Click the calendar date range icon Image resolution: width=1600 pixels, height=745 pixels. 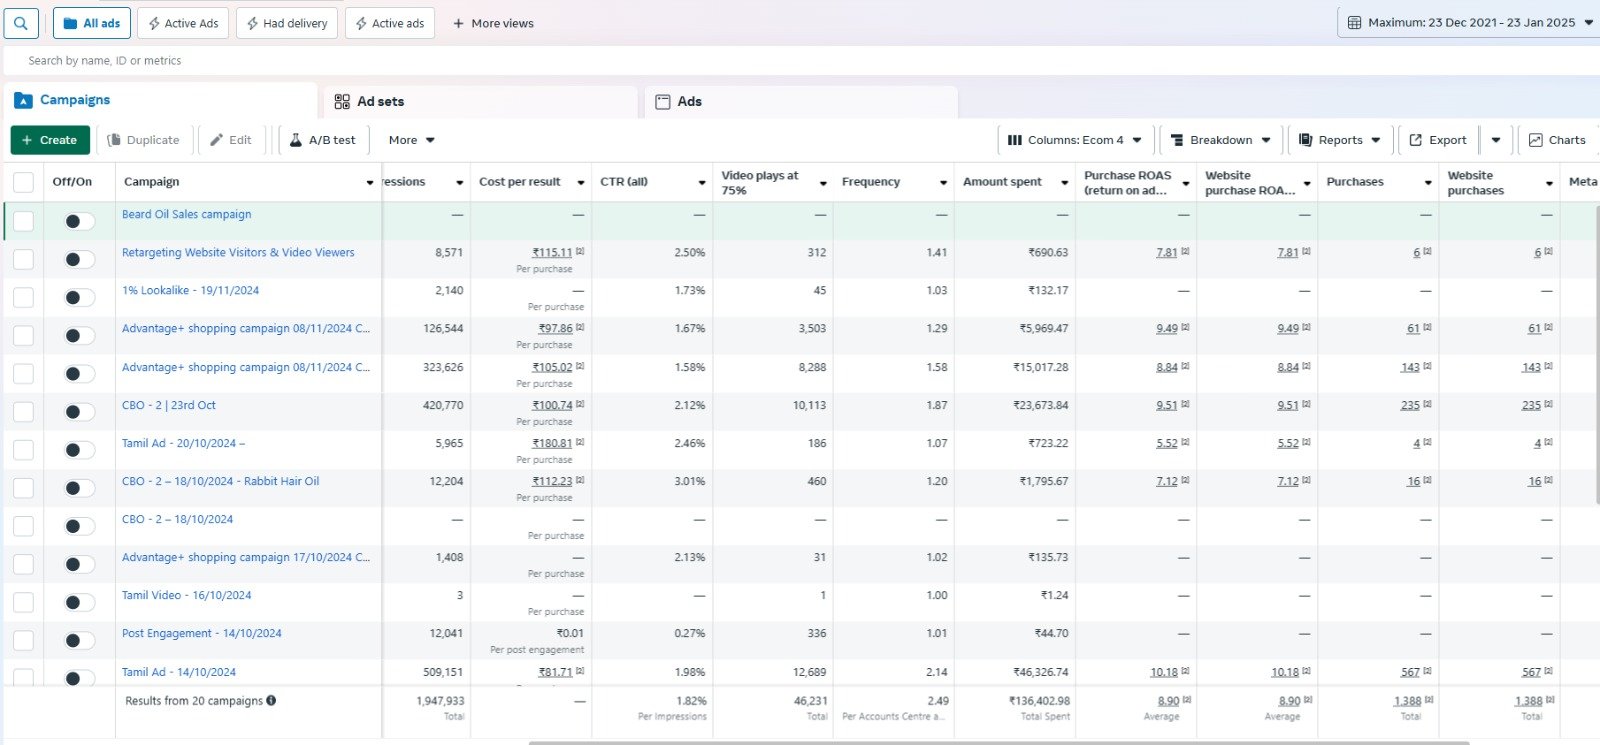click(1354, 23)
